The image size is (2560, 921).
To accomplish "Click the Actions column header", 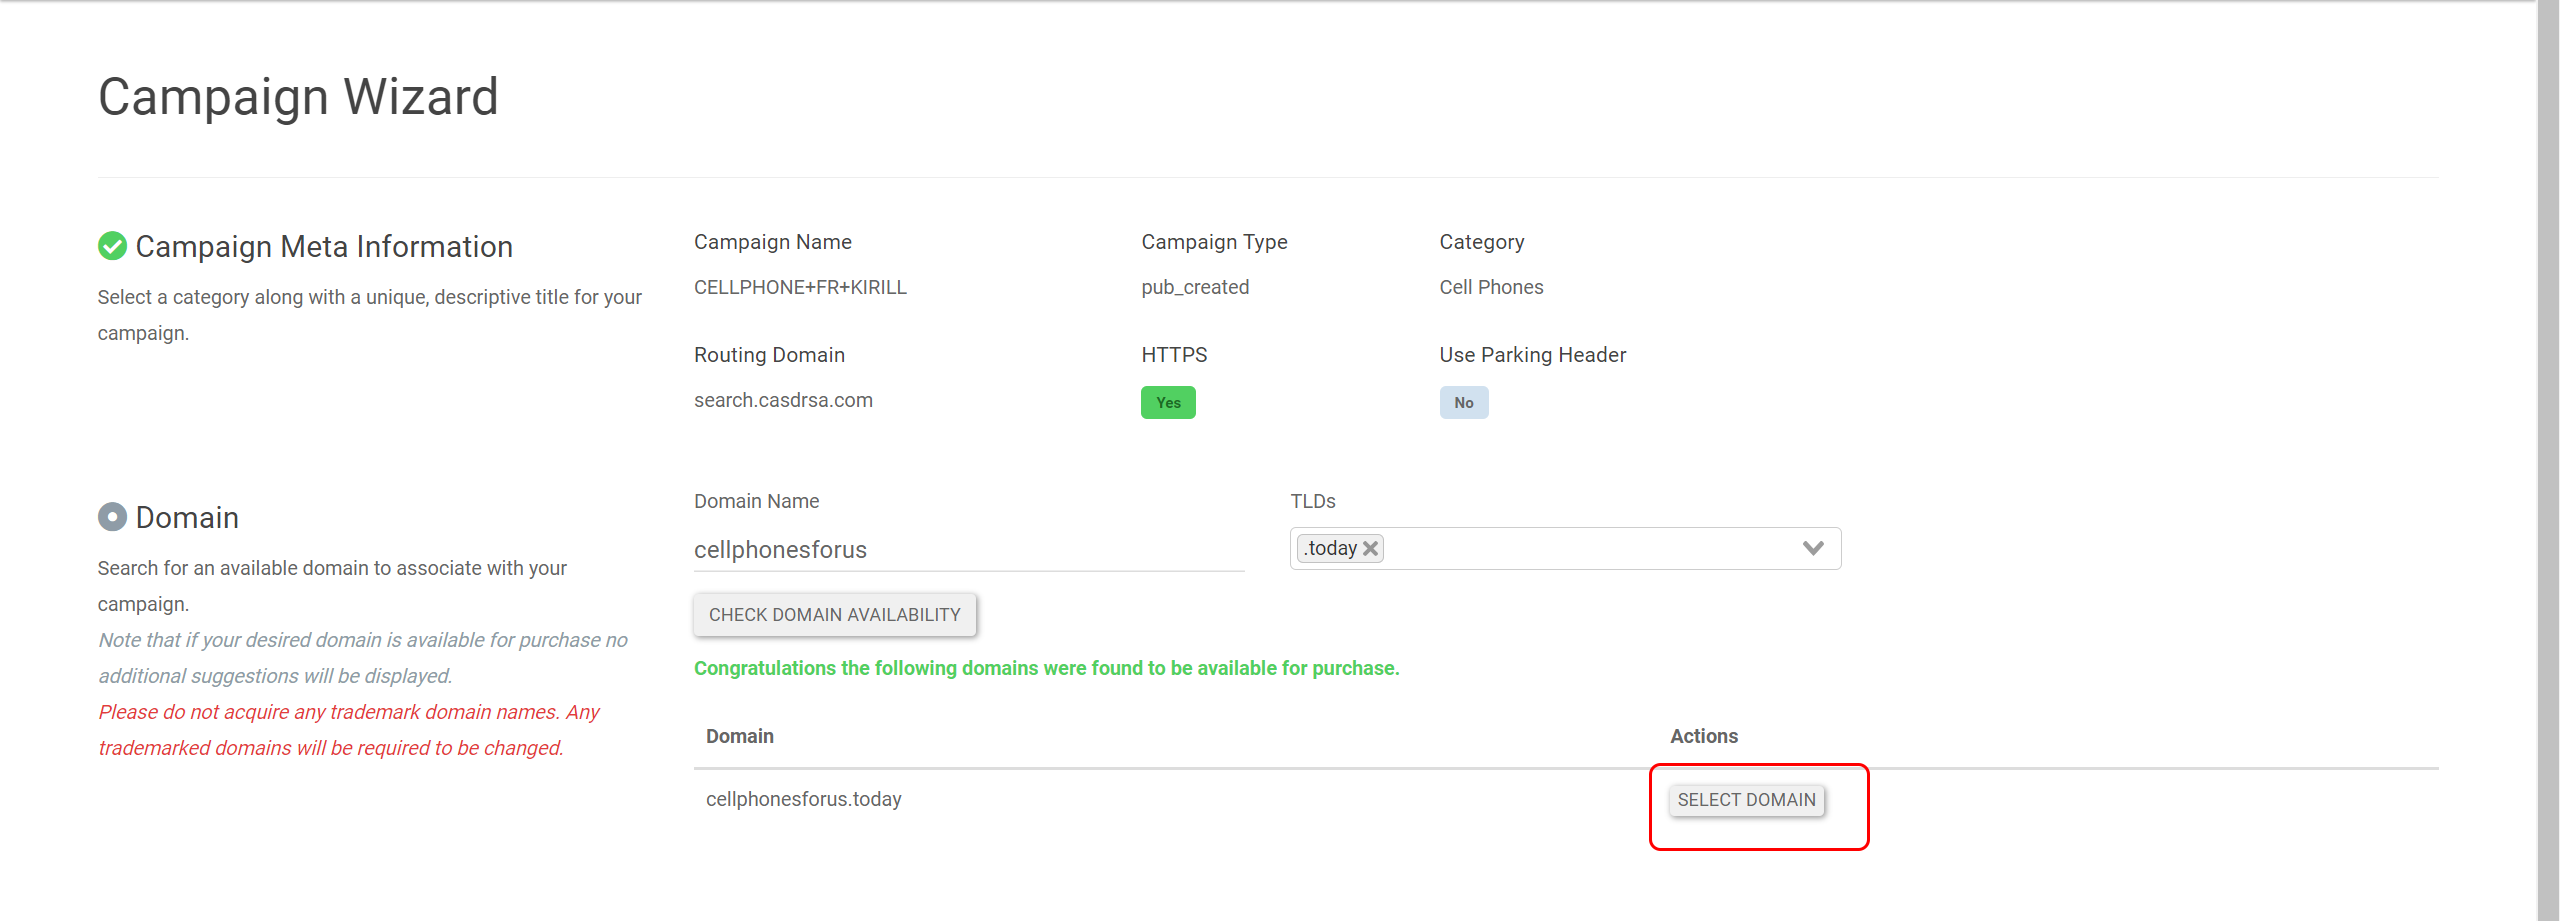I will tap(1704, 737).
